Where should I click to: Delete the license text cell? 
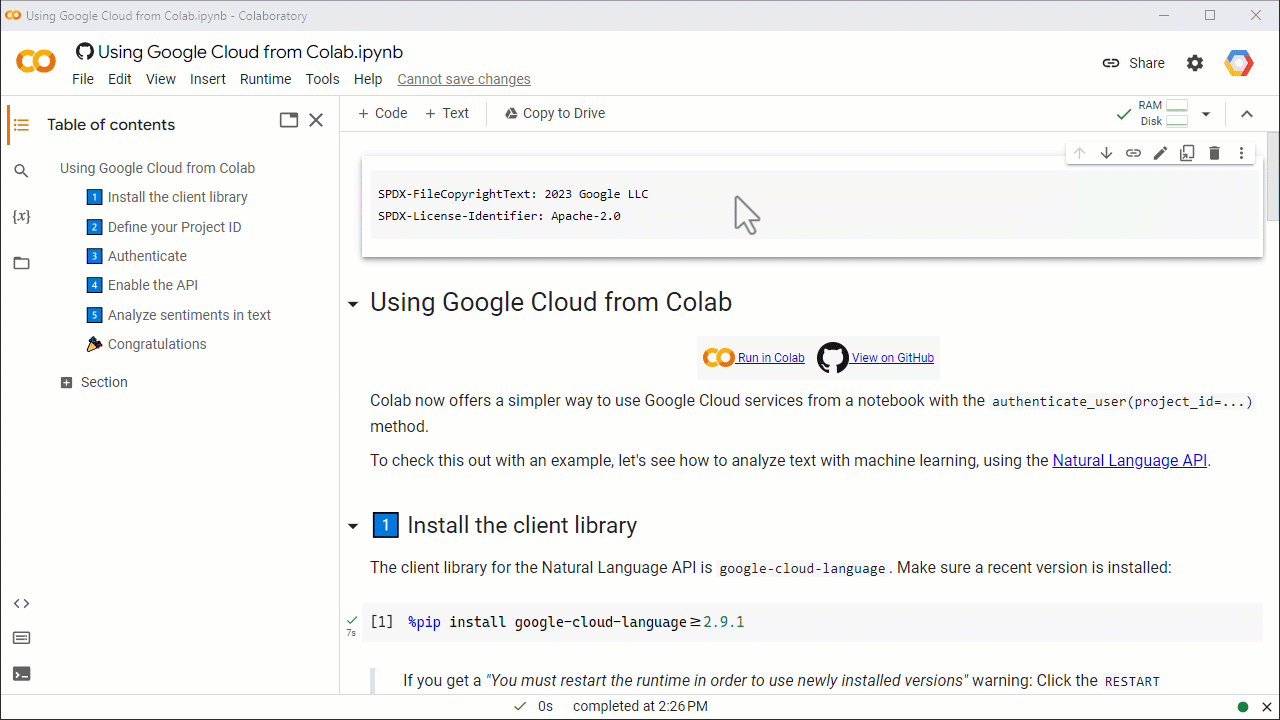(x=1213, y=152)
